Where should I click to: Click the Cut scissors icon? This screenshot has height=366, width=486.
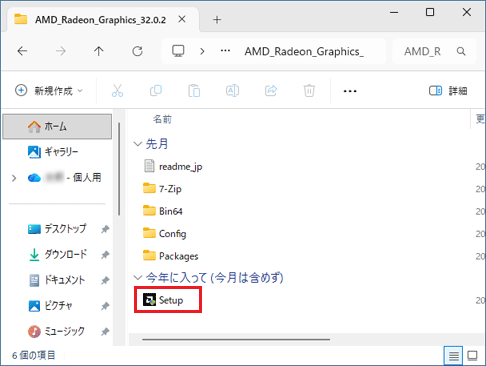tap(117, 91)
